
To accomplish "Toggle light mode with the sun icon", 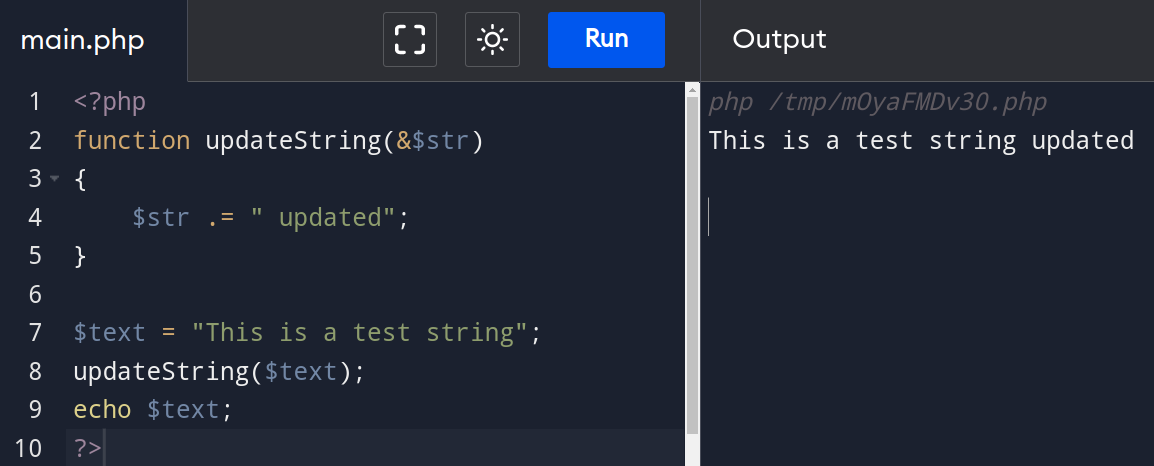I will 492,40.
